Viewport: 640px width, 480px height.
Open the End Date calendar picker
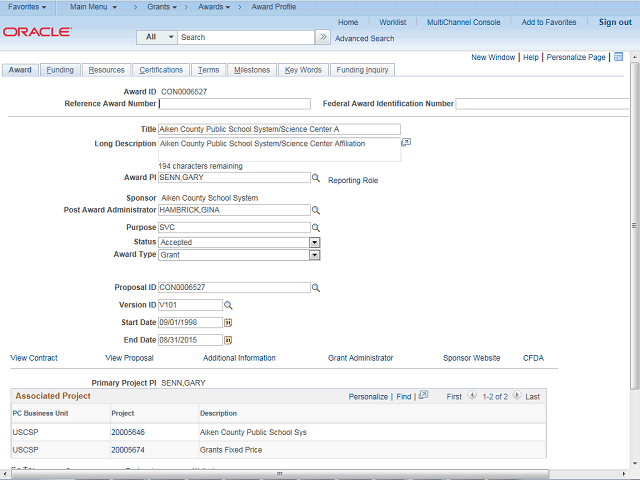click(x=227, y=340)
